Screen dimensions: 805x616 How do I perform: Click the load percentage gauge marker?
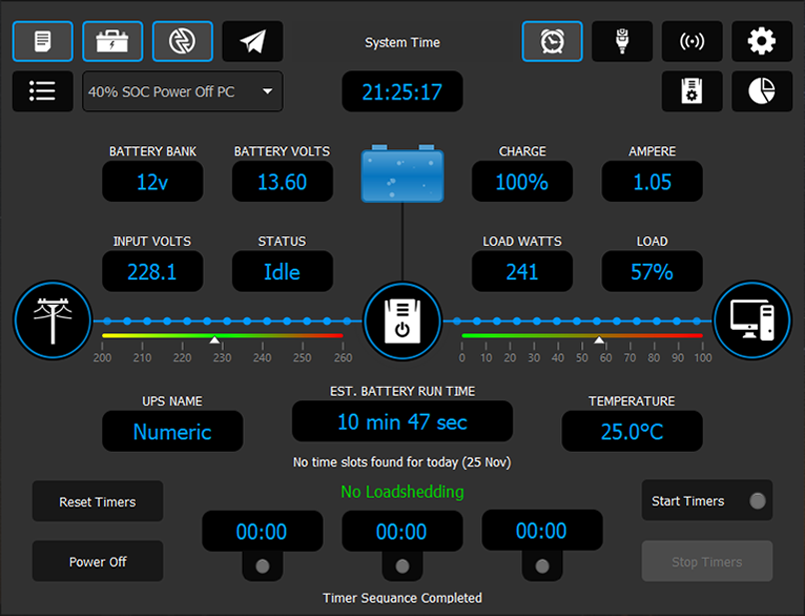coord(600,342)
